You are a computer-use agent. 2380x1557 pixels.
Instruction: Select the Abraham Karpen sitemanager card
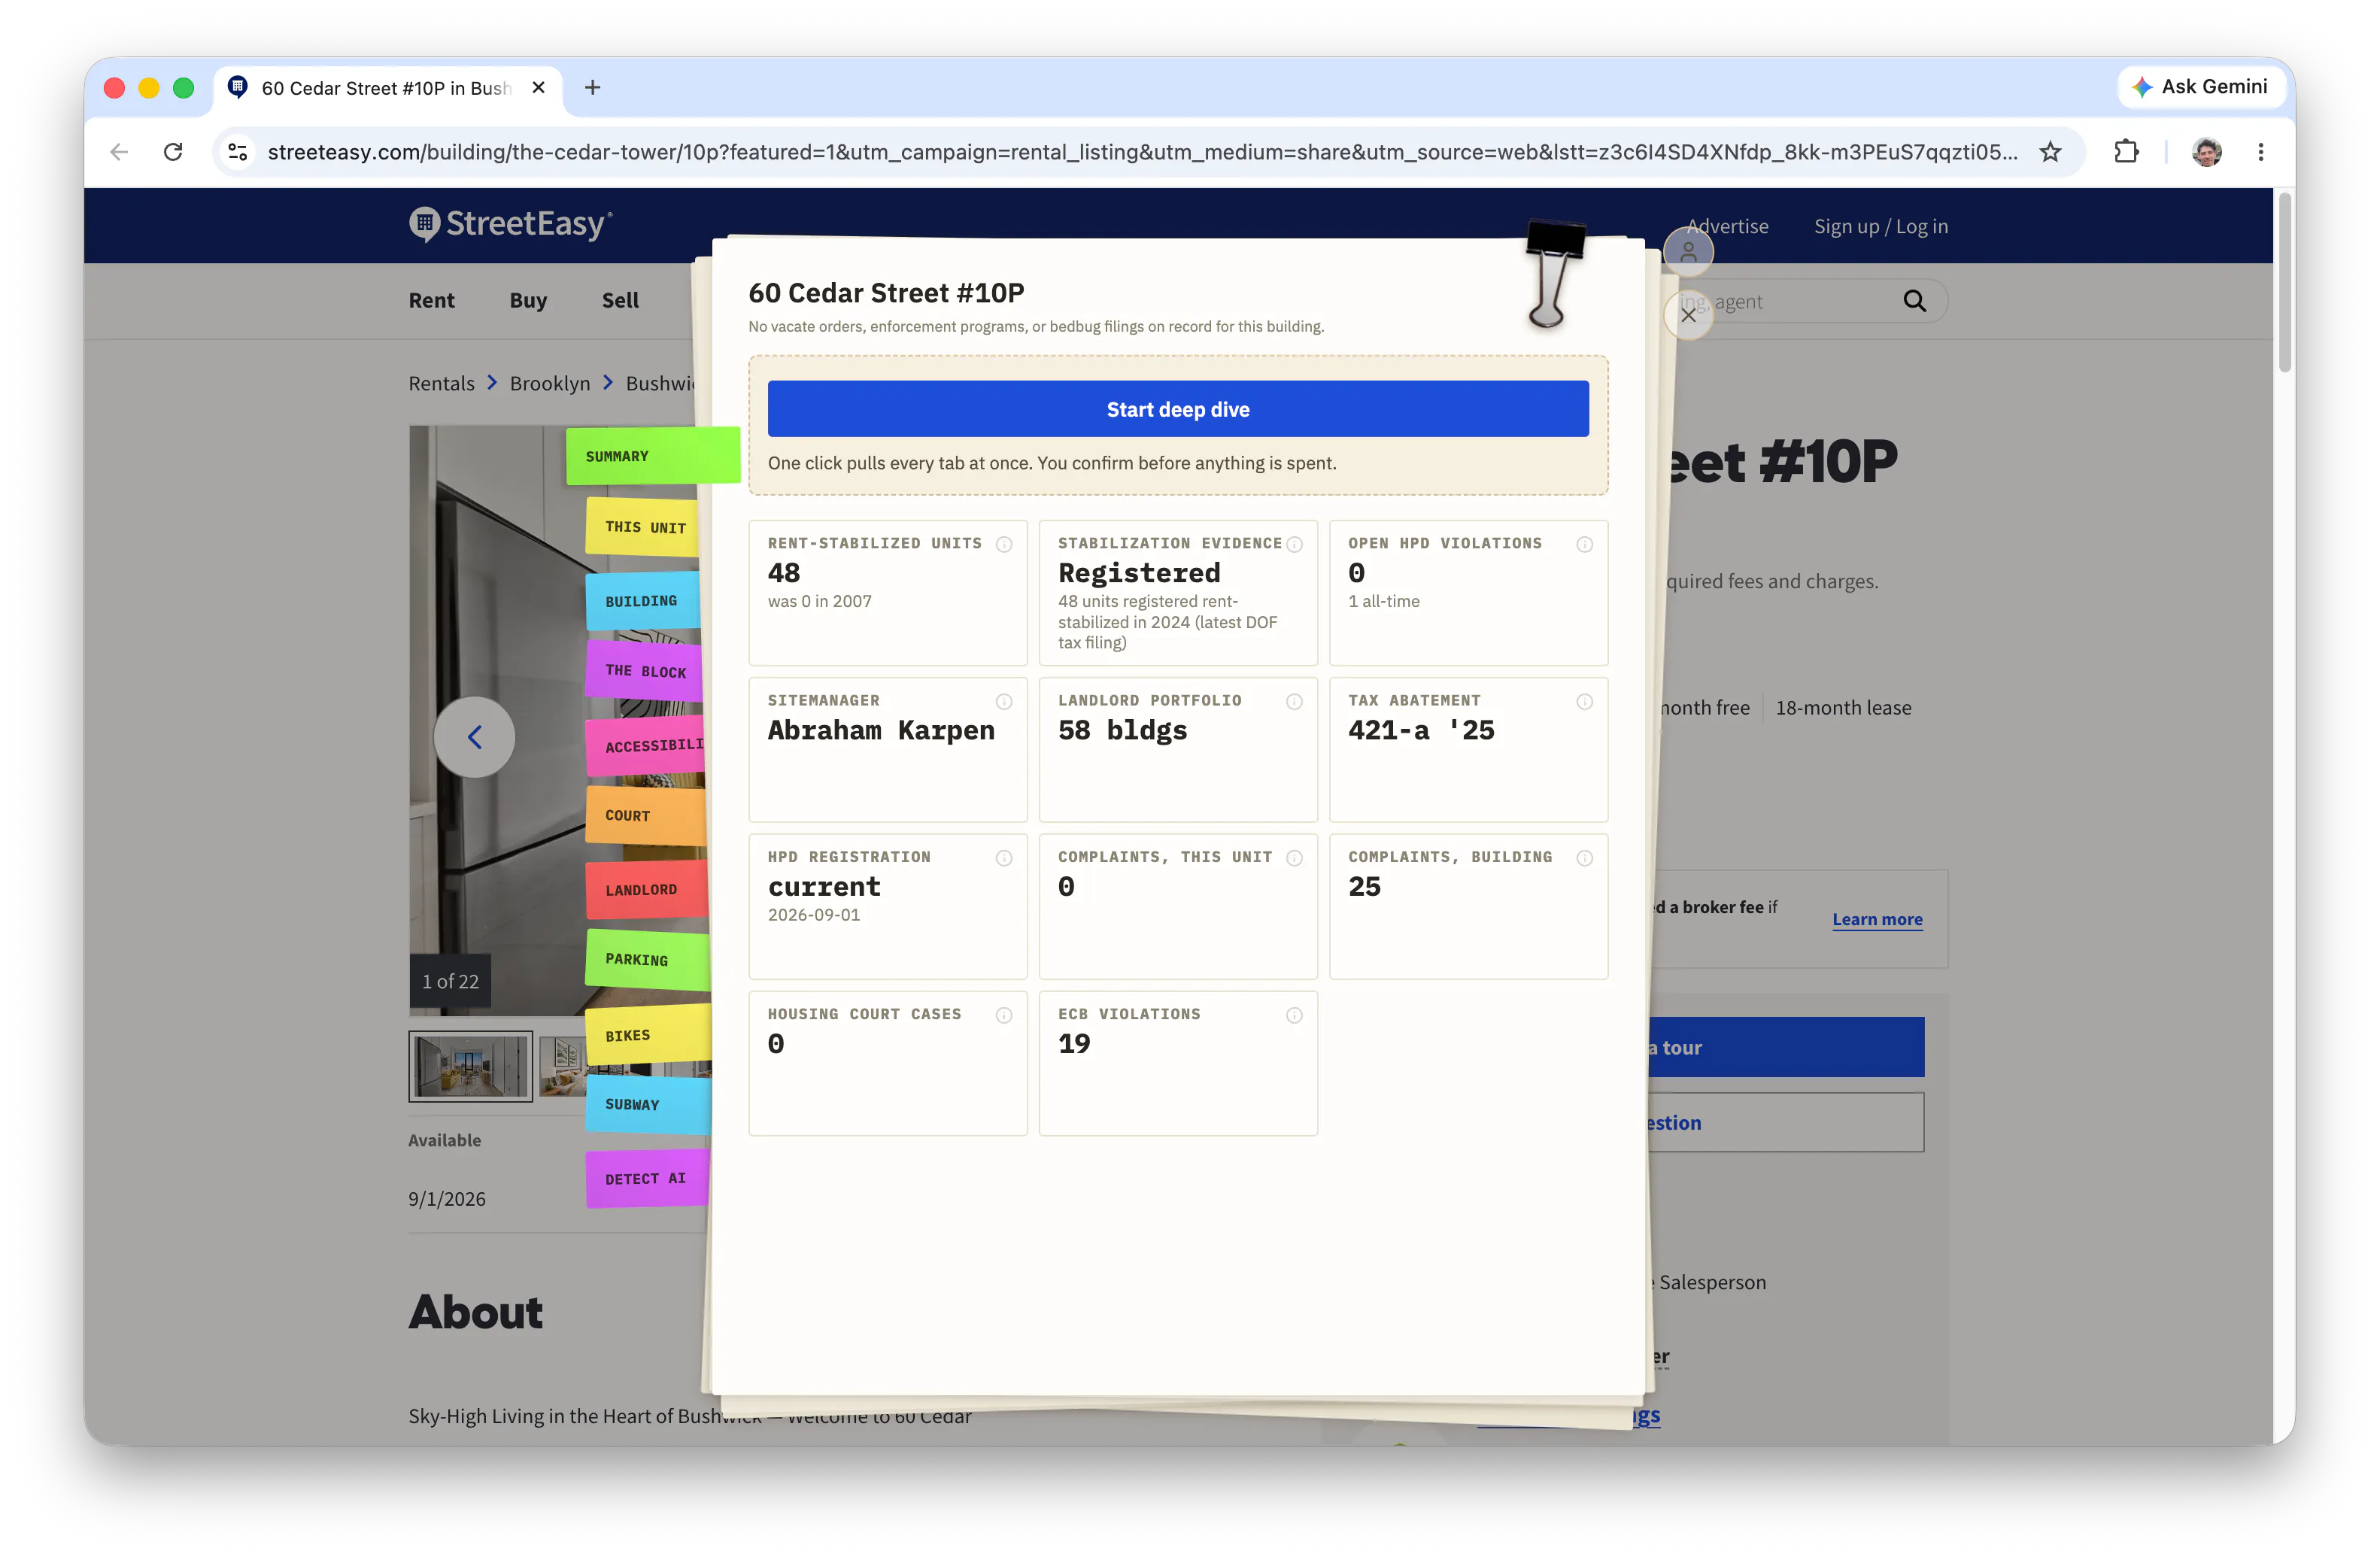pyautogui.click(x=887, y=749)
